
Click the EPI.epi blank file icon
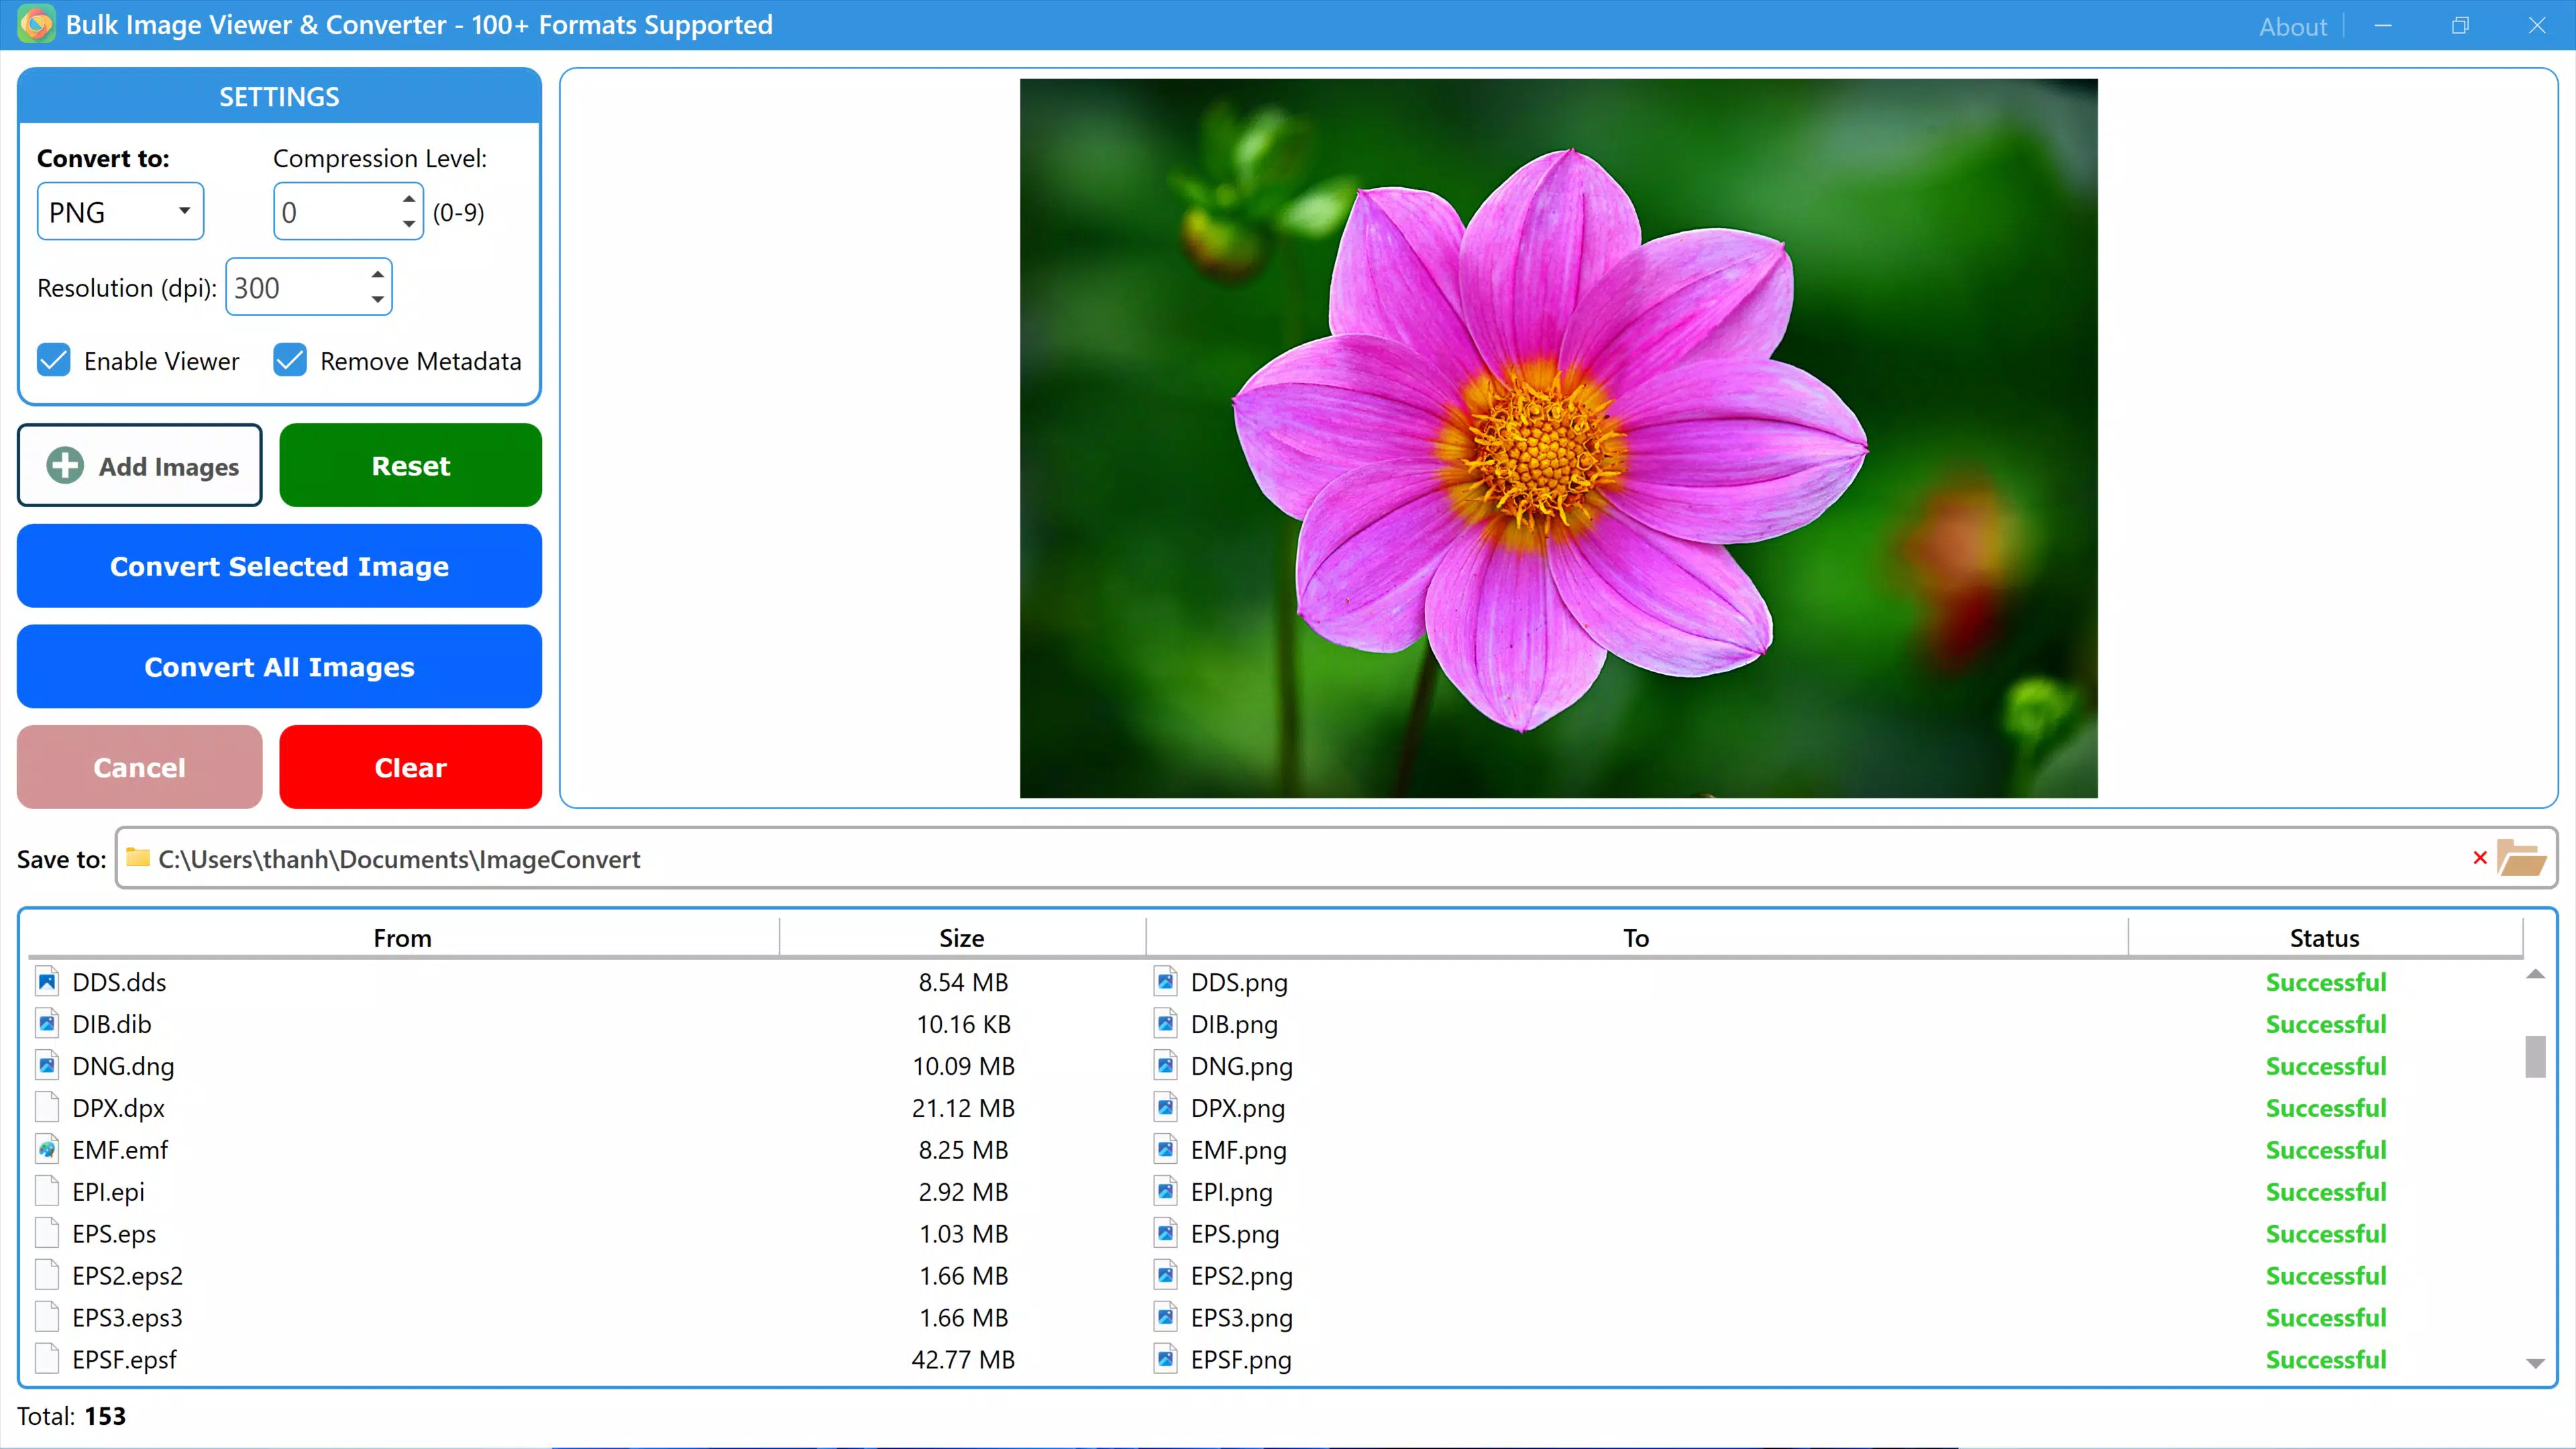[47, 1191]
